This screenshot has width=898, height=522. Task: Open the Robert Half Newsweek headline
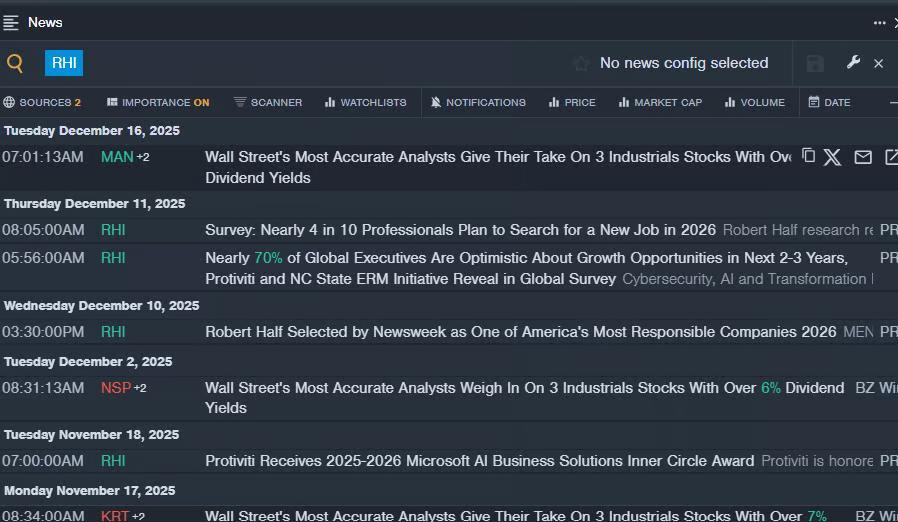(x=520, y=332)
